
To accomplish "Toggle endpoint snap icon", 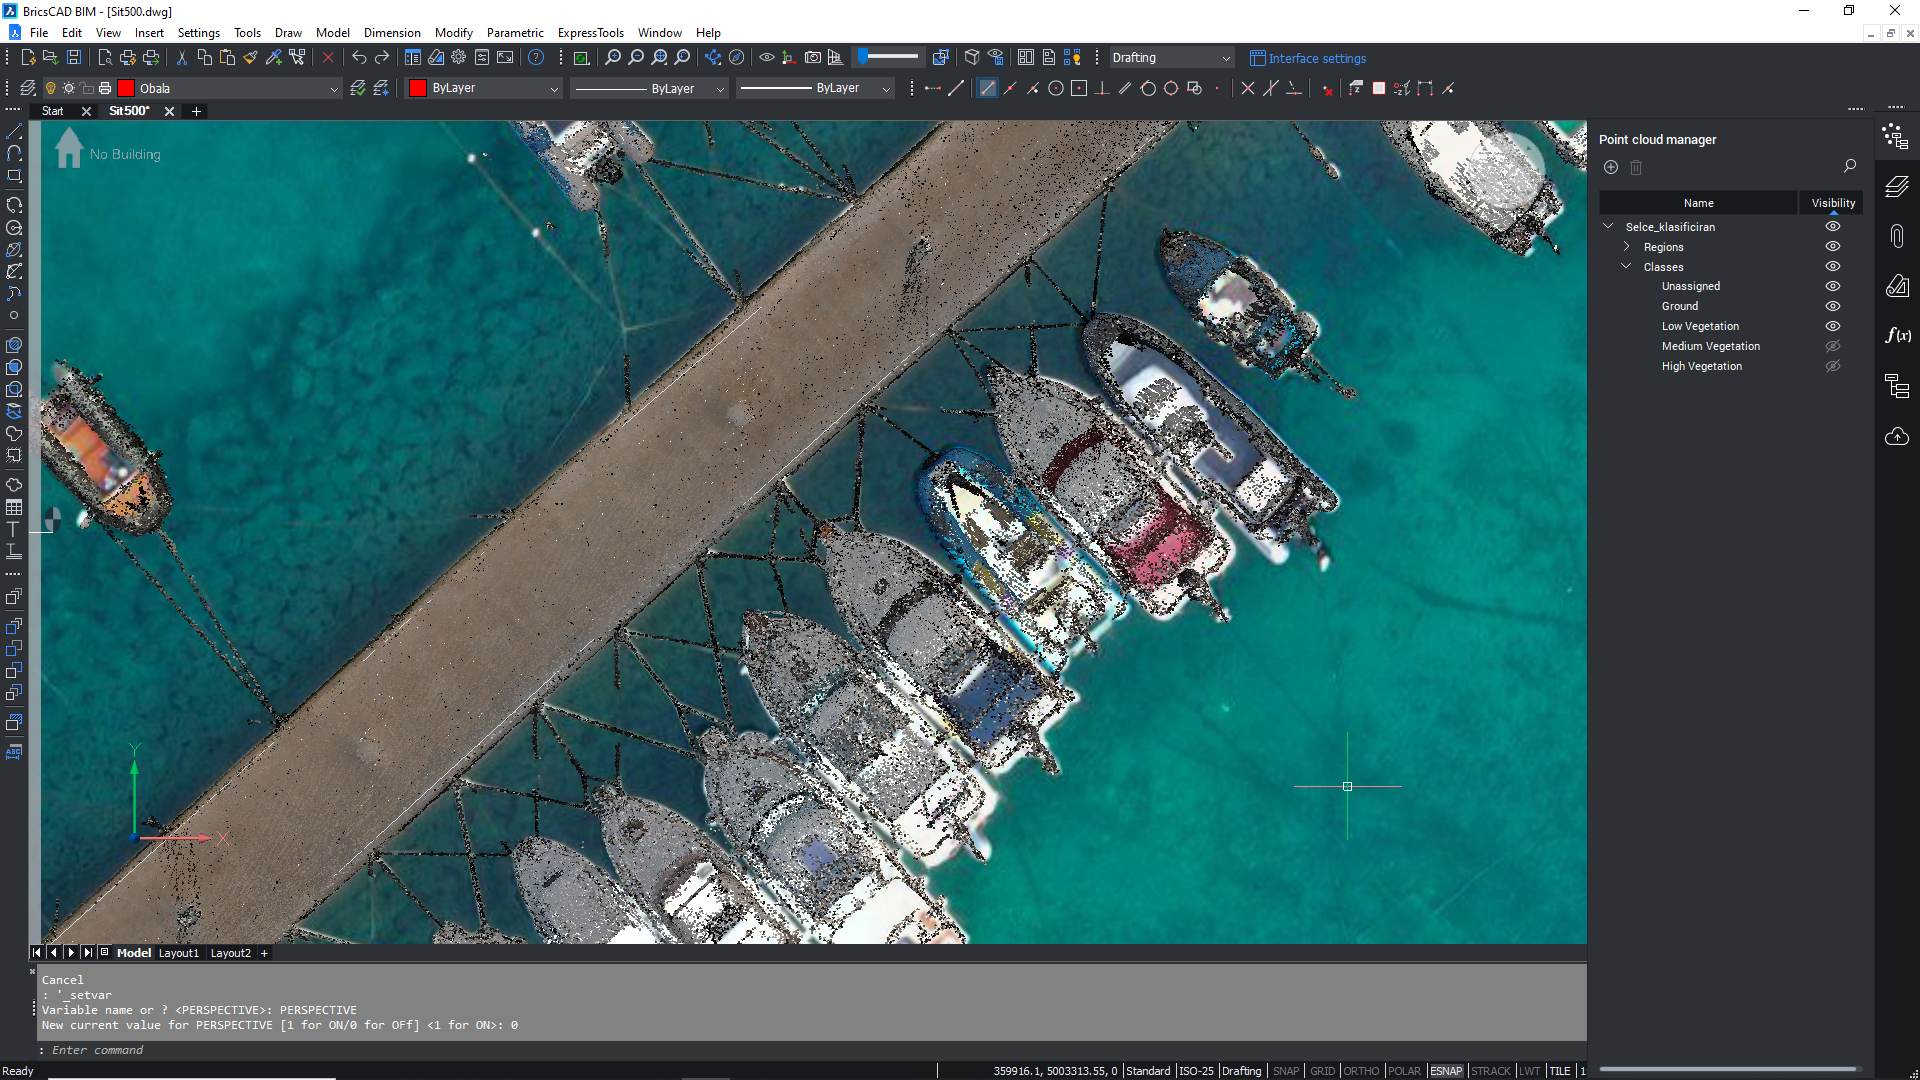I will [988, 88].
